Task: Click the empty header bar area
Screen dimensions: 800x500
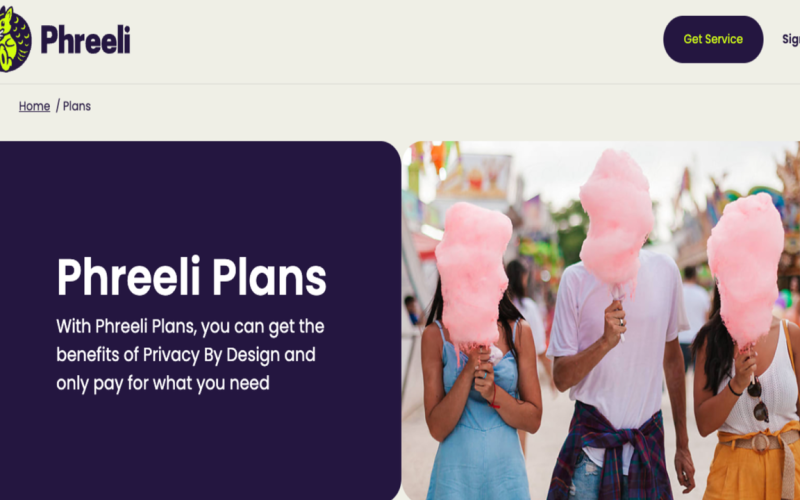Action: [398, 40]
